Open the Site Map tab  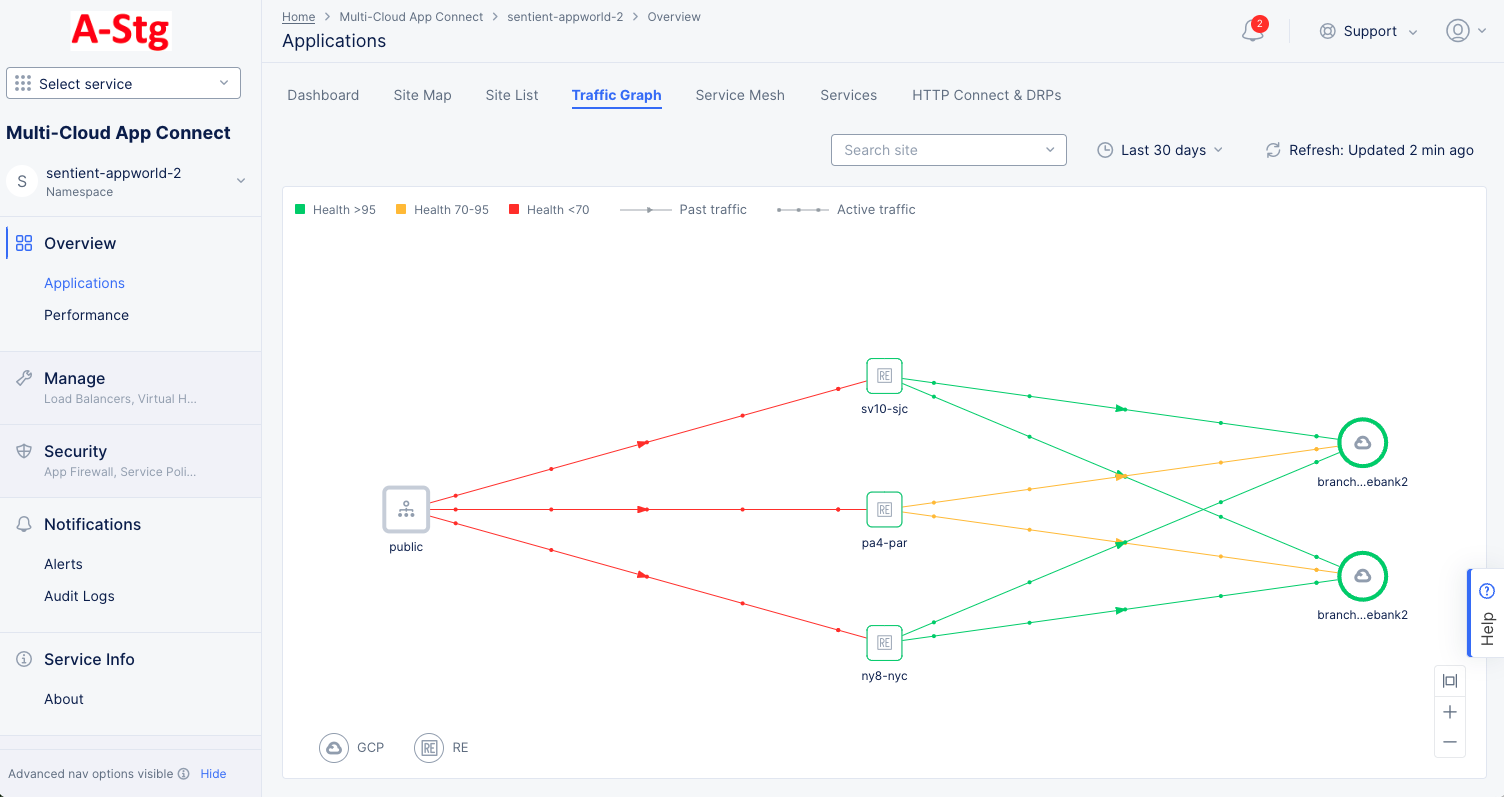tap(422, 95)
